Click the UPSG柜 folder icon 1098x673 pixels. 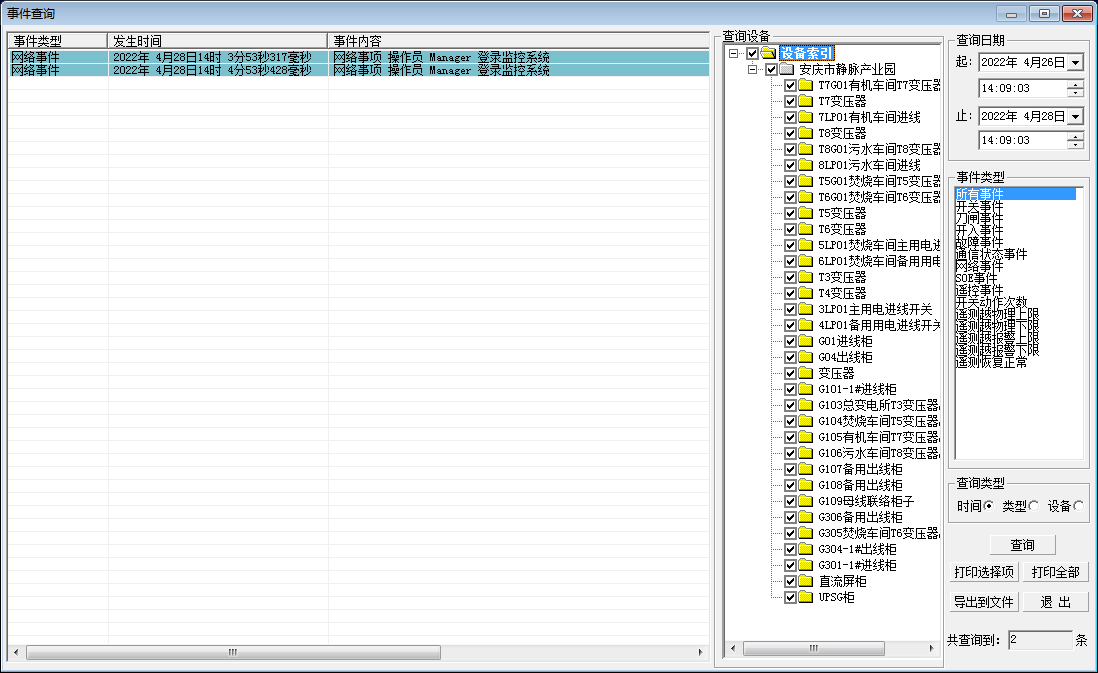click(x=805, y=597)
